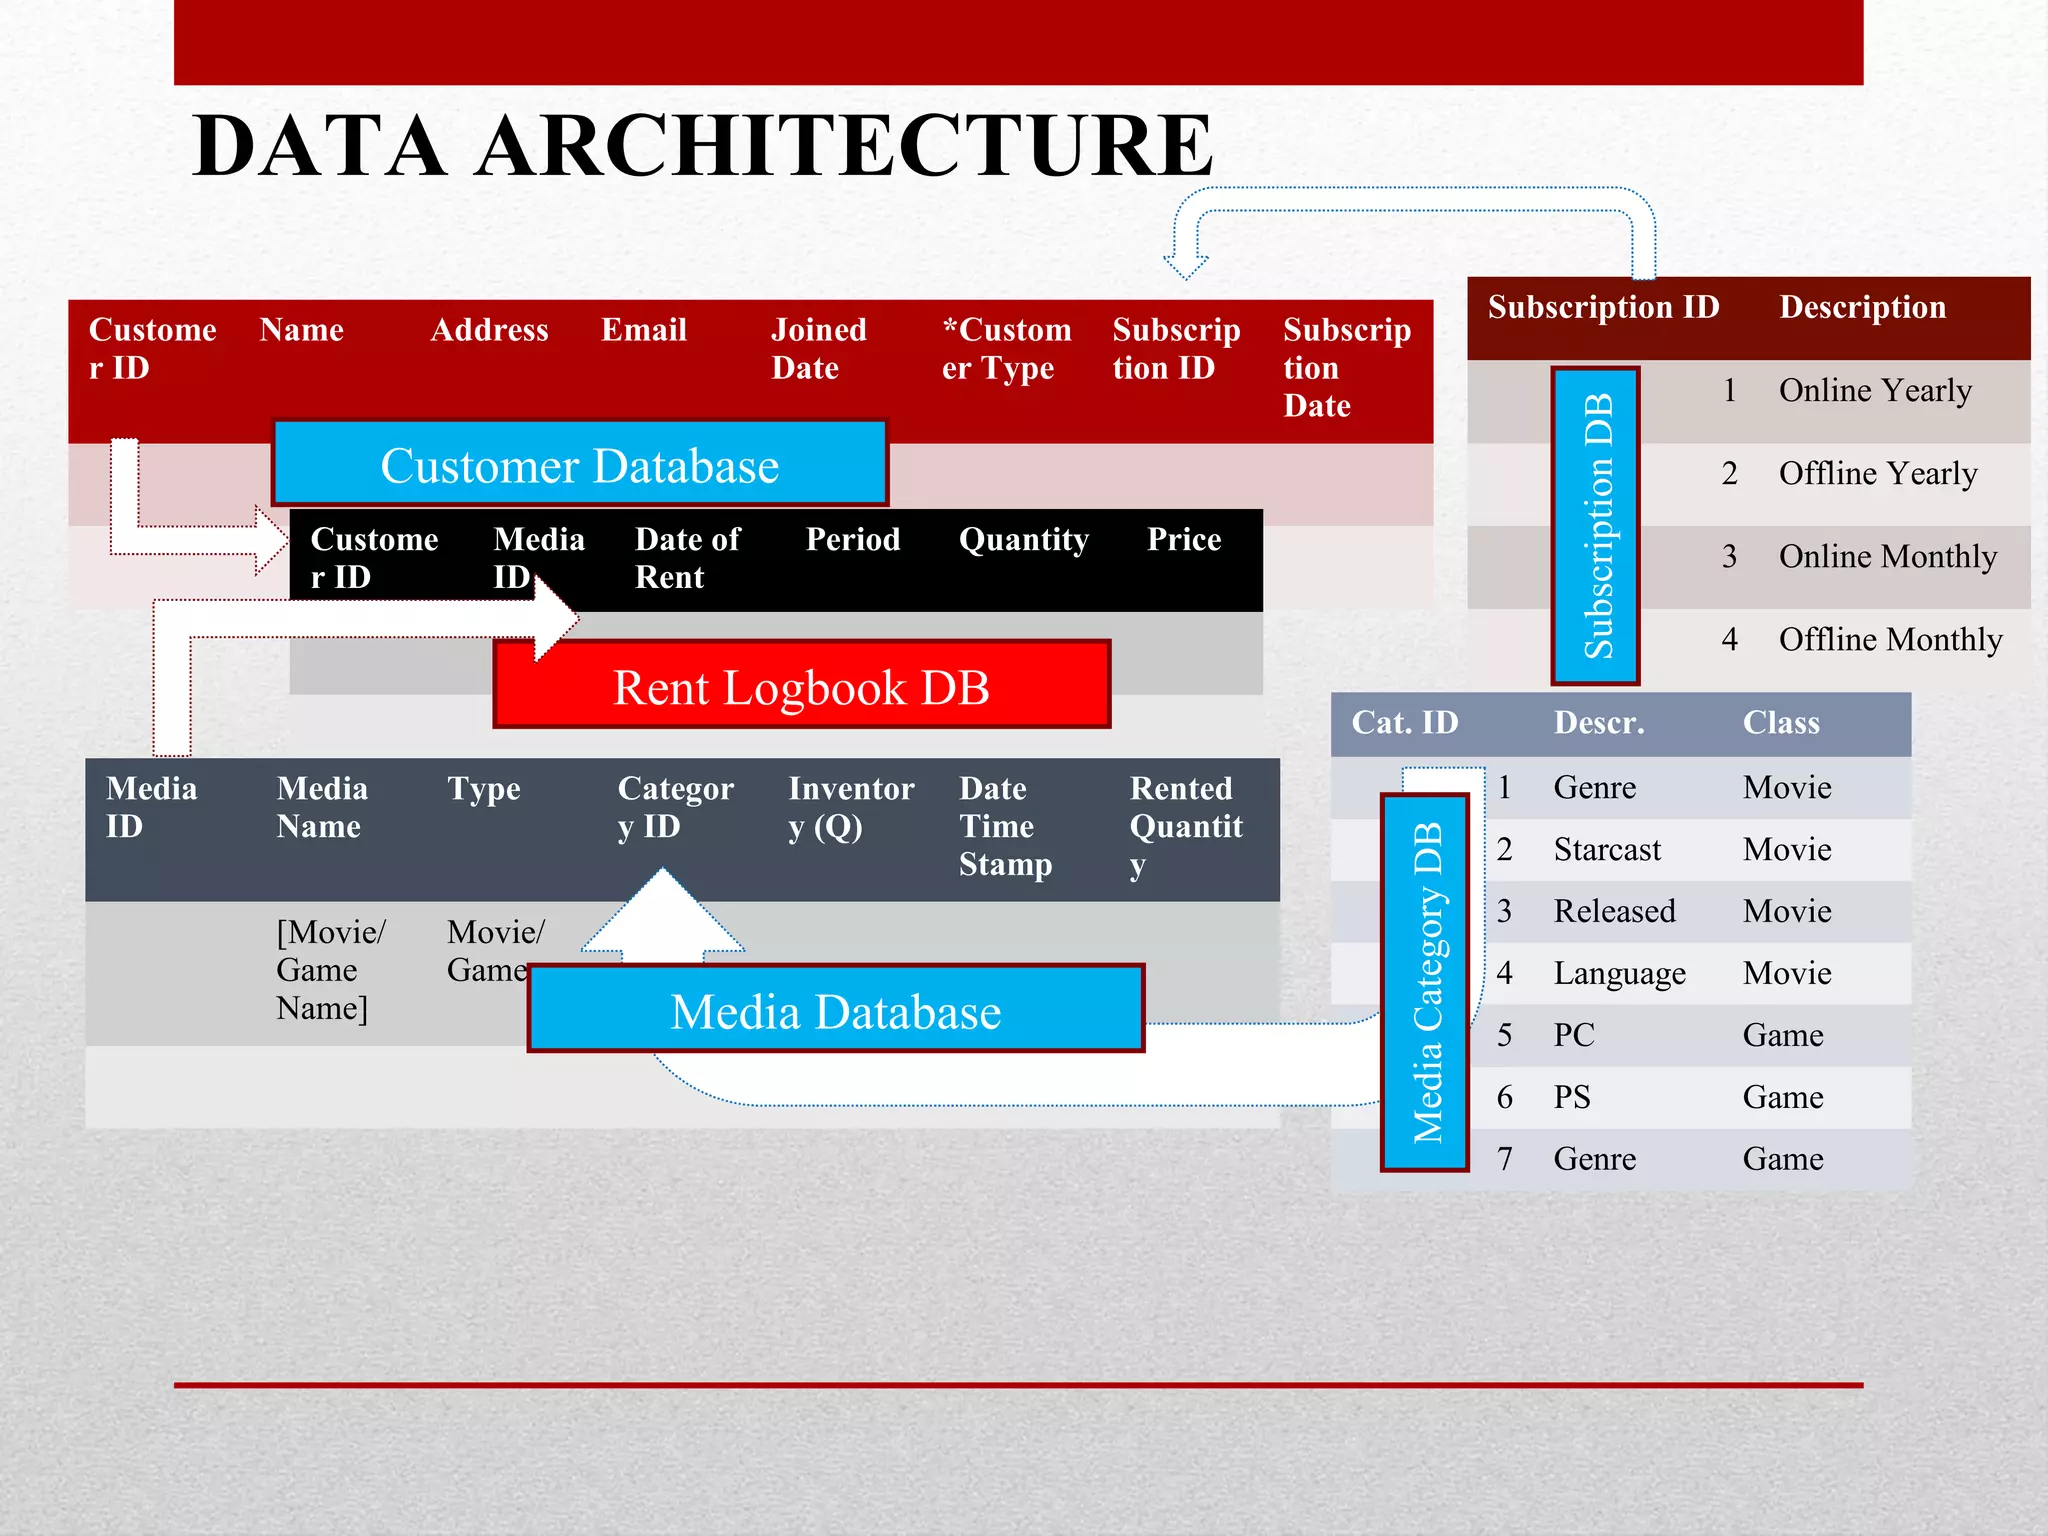2048x1536 pixels.
Task: Click the Starcast category row
Action: [1606, 850]
